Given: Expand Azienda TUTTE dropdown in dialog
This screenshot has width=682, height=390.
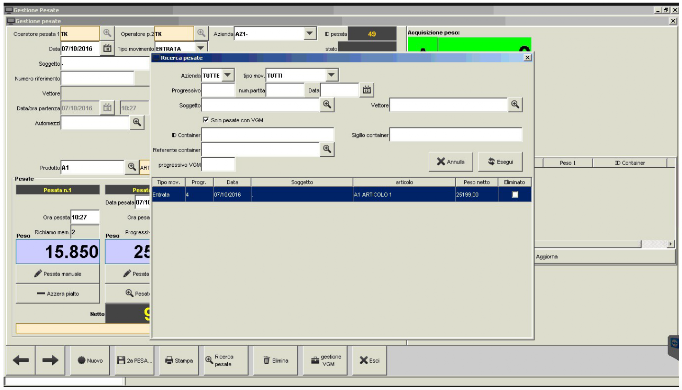Looking at the screenshot, I should [228, 75].
